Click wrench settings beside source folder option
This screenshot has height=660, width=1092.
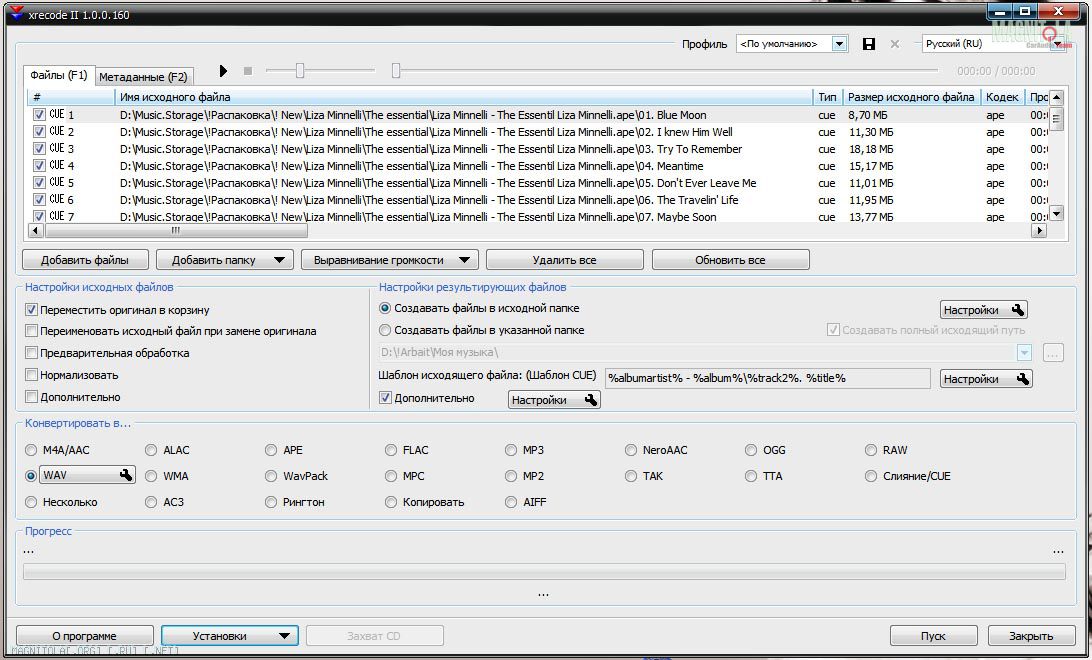coord(1018,310)
